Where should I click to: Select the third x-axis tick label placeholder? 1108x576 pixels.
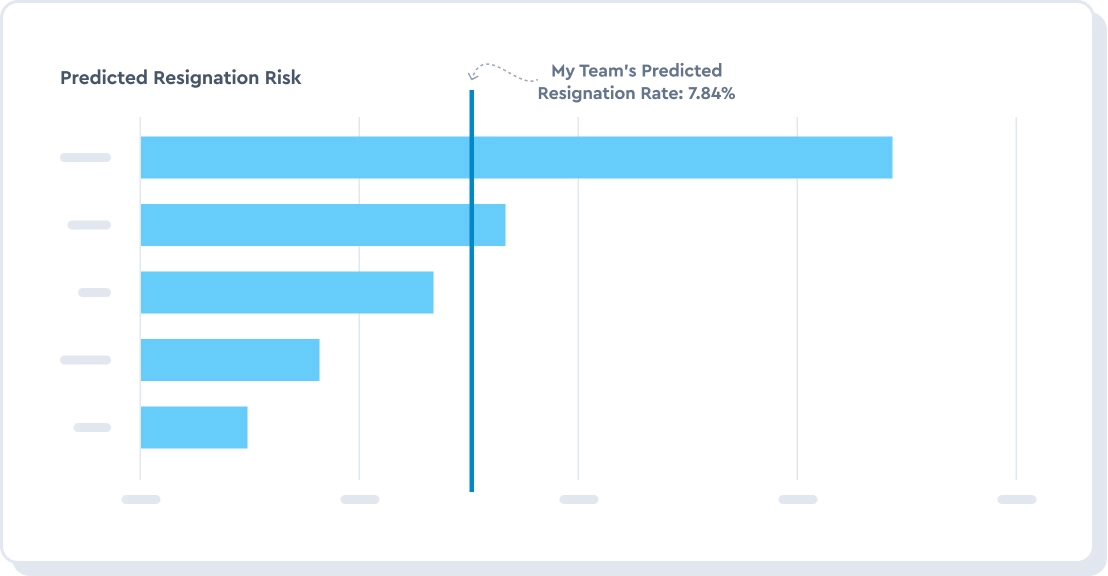579,499
